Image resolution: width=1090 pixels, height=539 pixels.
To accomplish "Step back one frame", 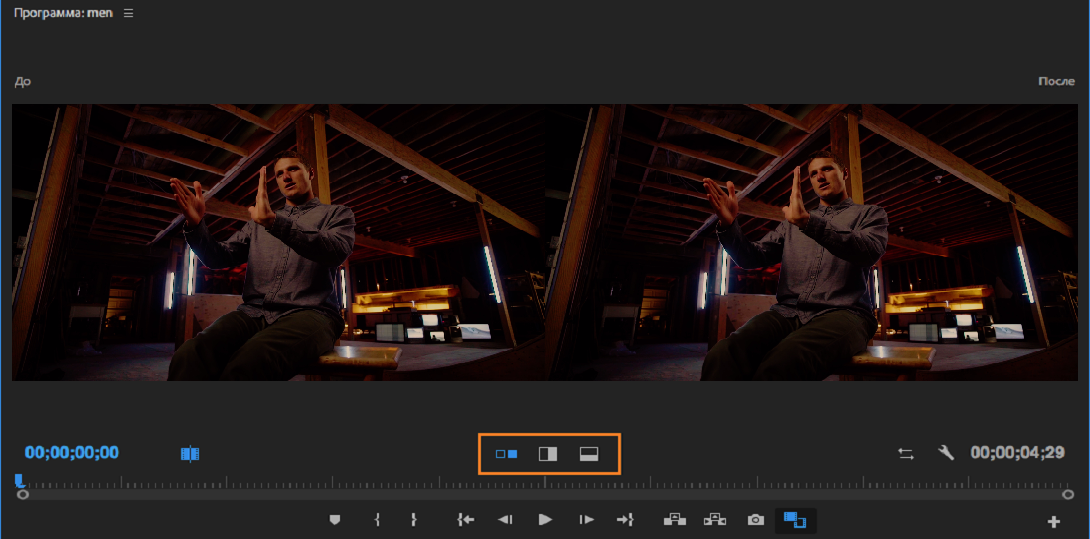I will pyautogui.click(x=505, y=520).
